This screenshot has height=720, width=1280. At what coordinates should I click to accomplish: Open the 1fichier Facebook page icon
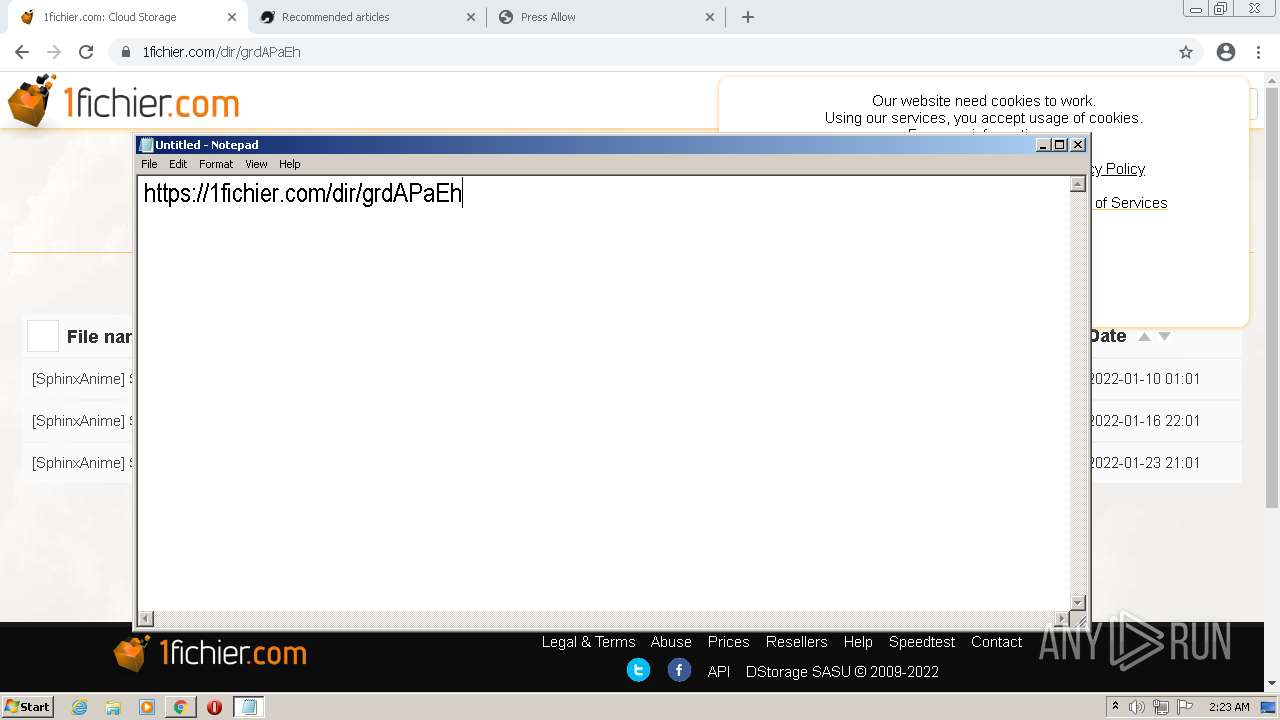point(679,670)
